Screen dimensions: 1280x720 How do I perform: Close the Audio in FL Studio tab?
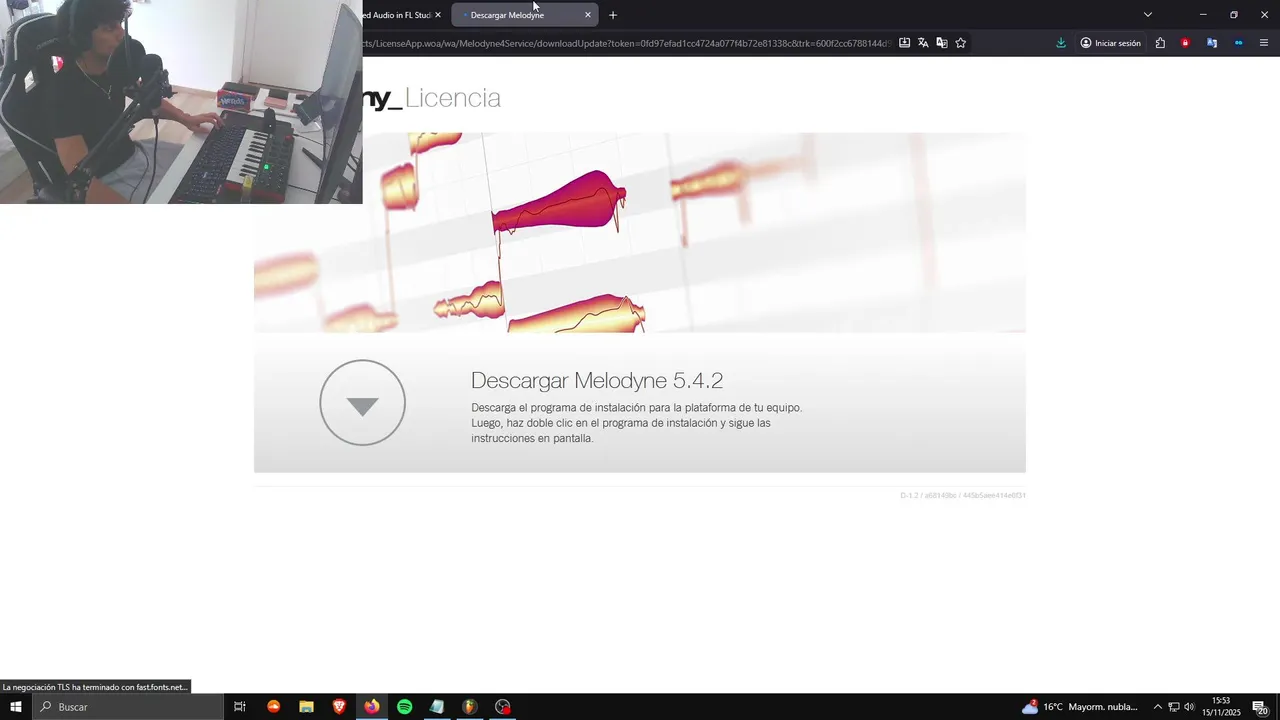tap(438, 15)
